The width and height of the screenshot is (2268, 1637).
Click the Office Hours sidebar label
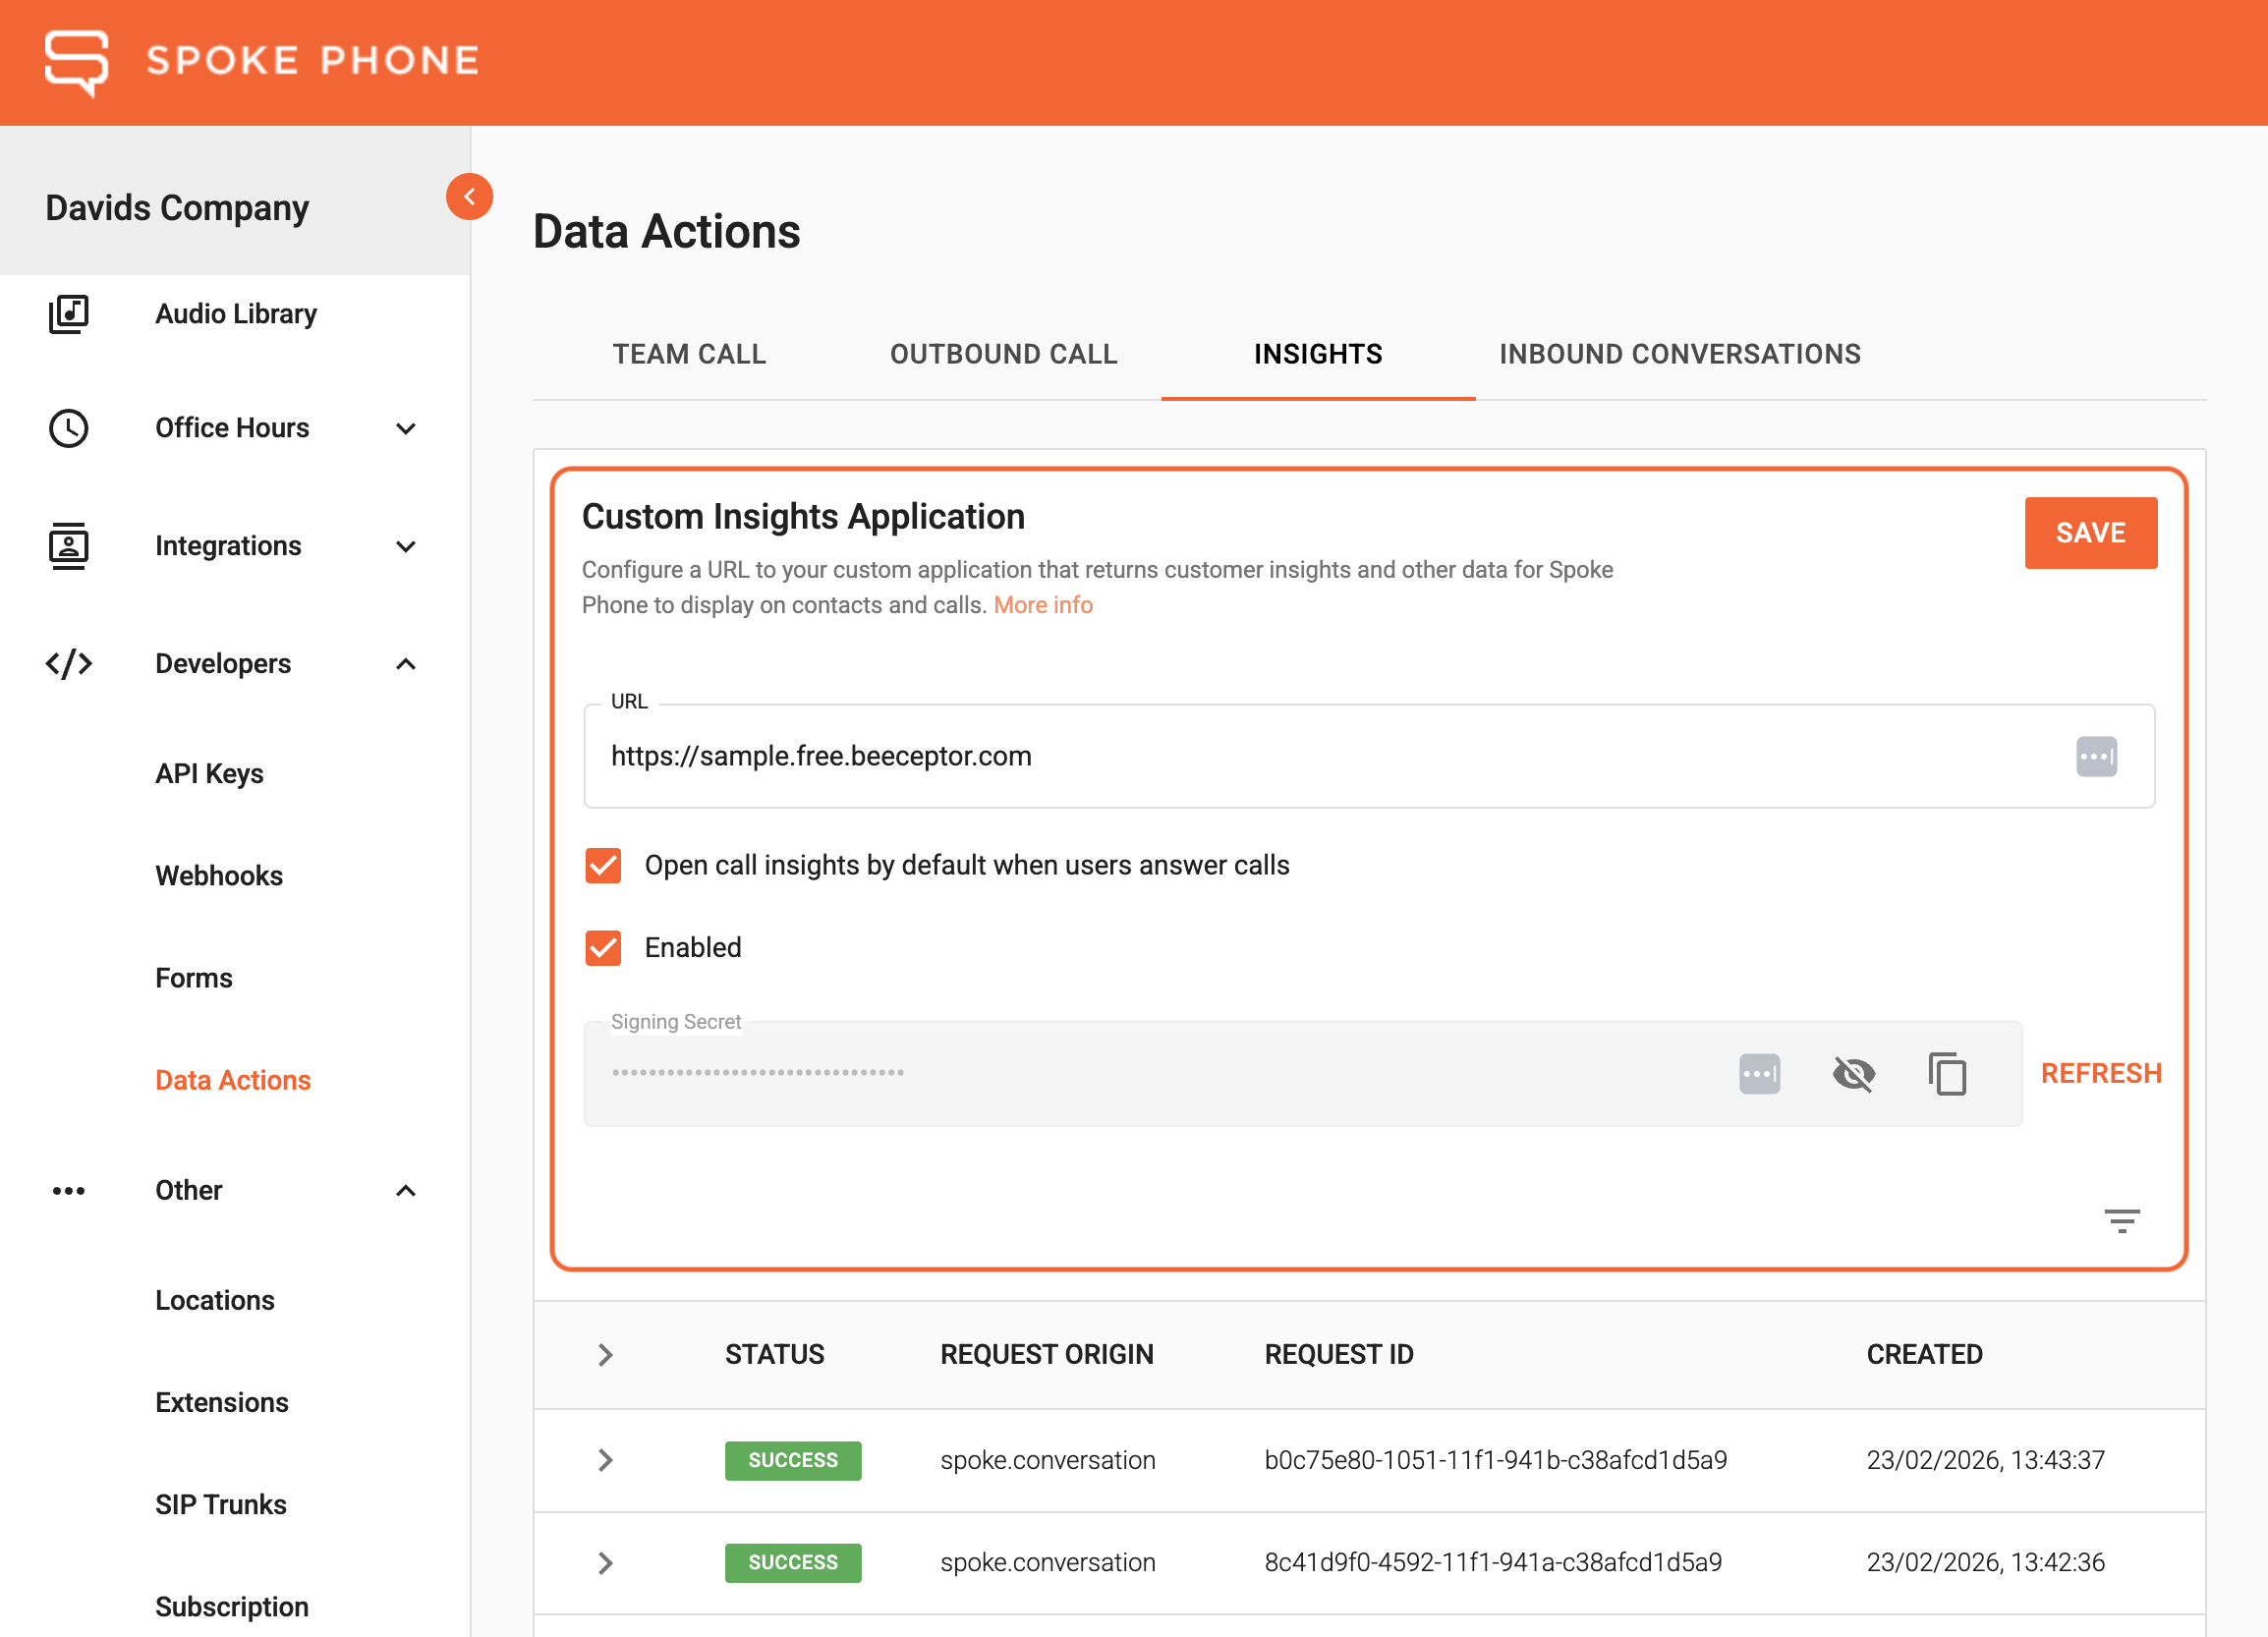point(232,428)
